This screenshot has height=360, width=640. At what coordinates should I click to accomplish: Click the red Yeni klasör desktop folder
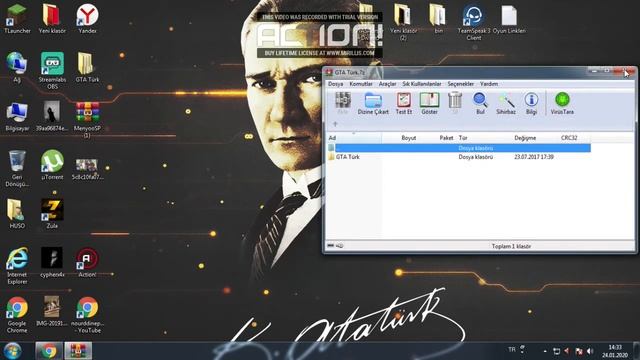click(x=52, y=19)
